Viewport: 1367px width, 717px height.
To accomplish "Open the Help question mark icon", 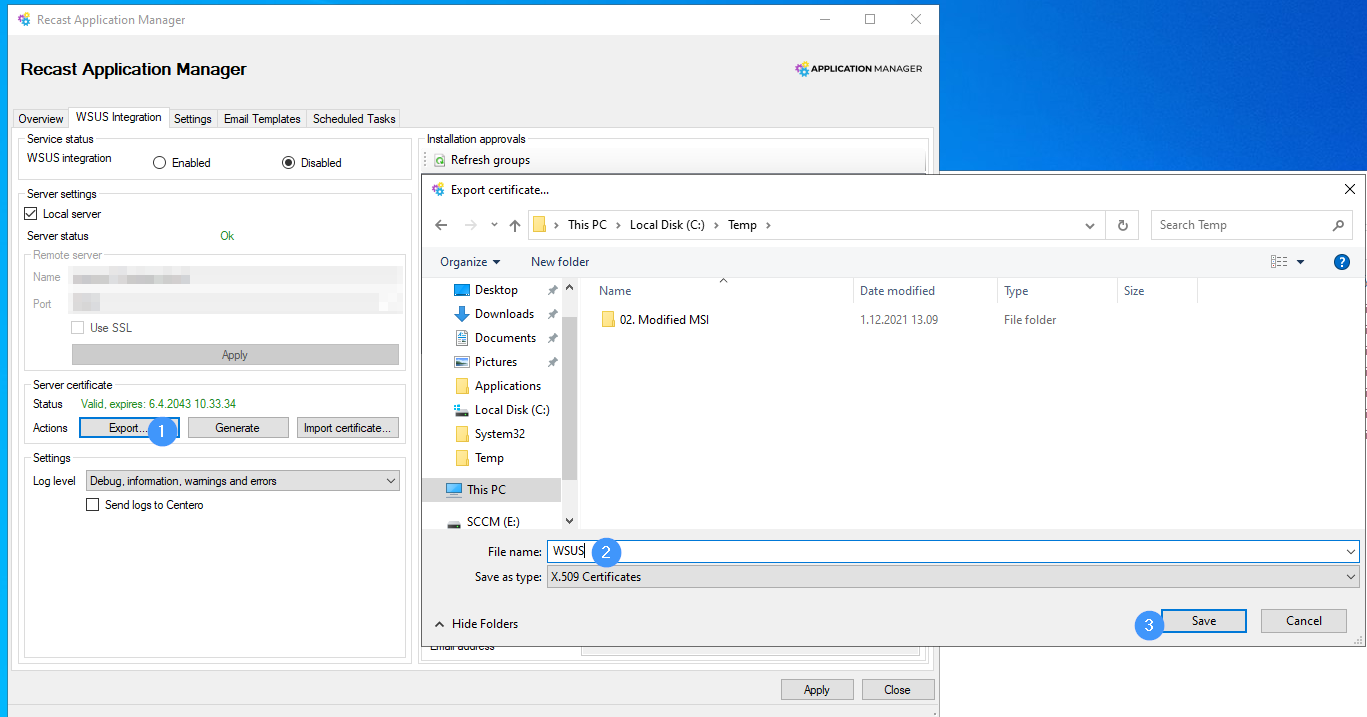I will click(1342, 262).
